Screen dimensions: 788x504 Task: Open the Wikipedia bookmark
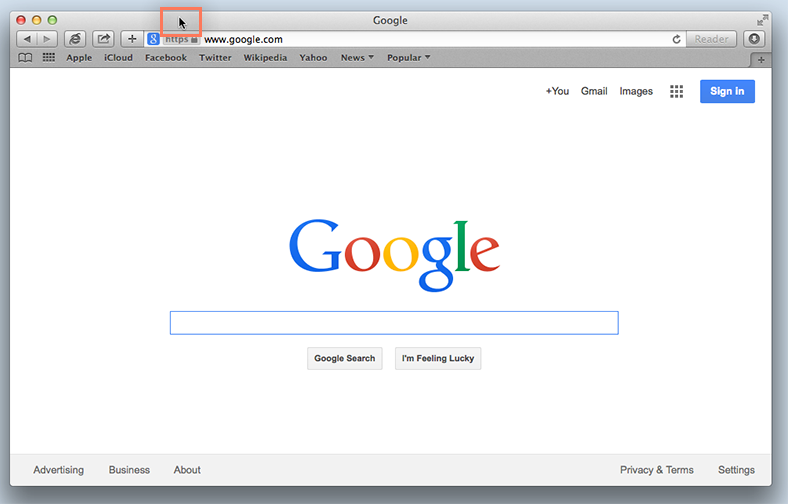[x=265, y=58]
